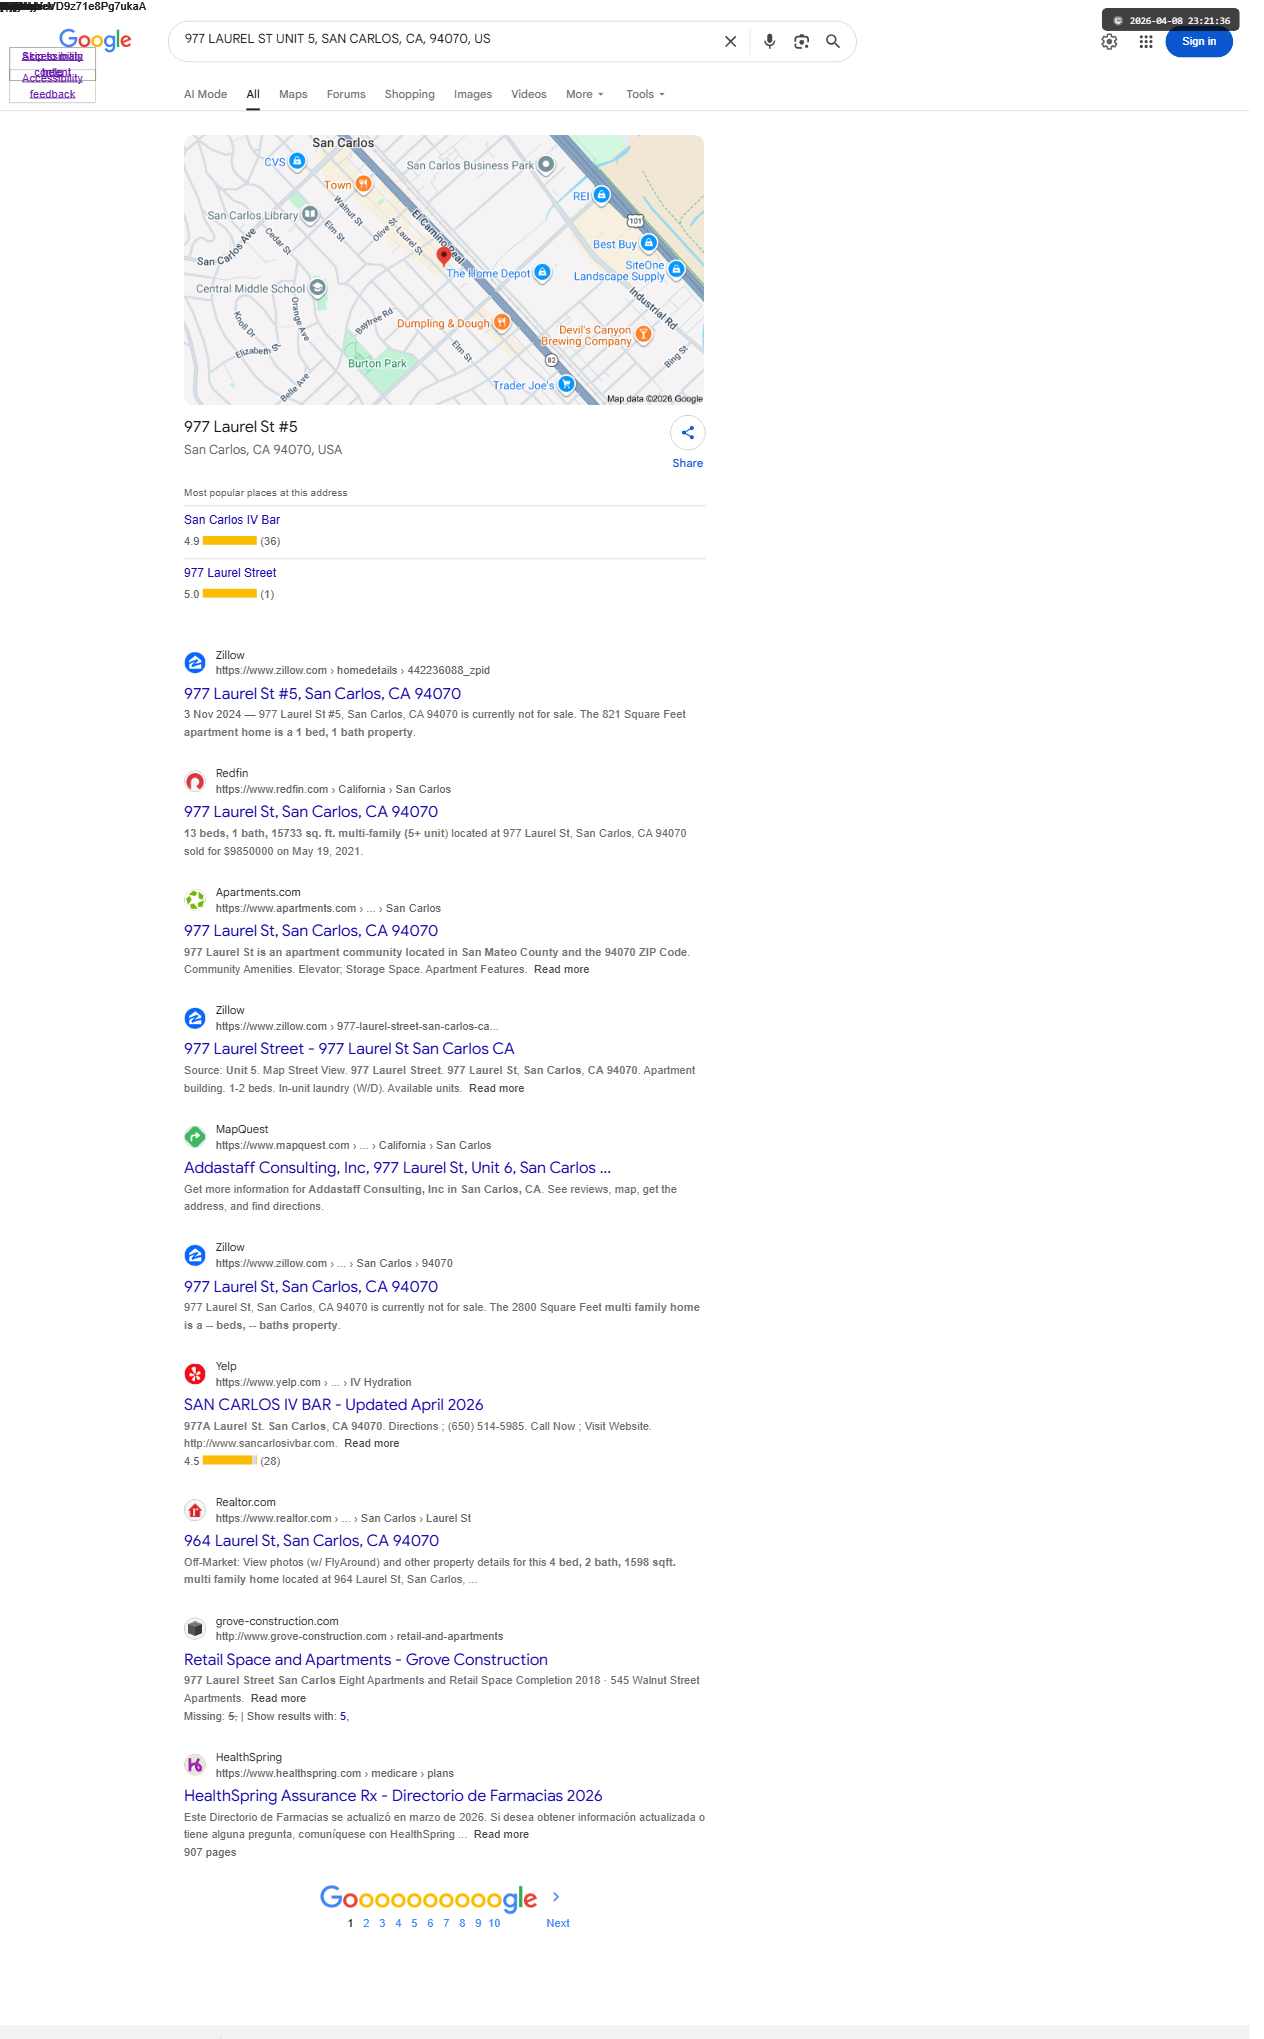Click Central Middle School map marker
1264x2039 pixels.
coord(317,288)
